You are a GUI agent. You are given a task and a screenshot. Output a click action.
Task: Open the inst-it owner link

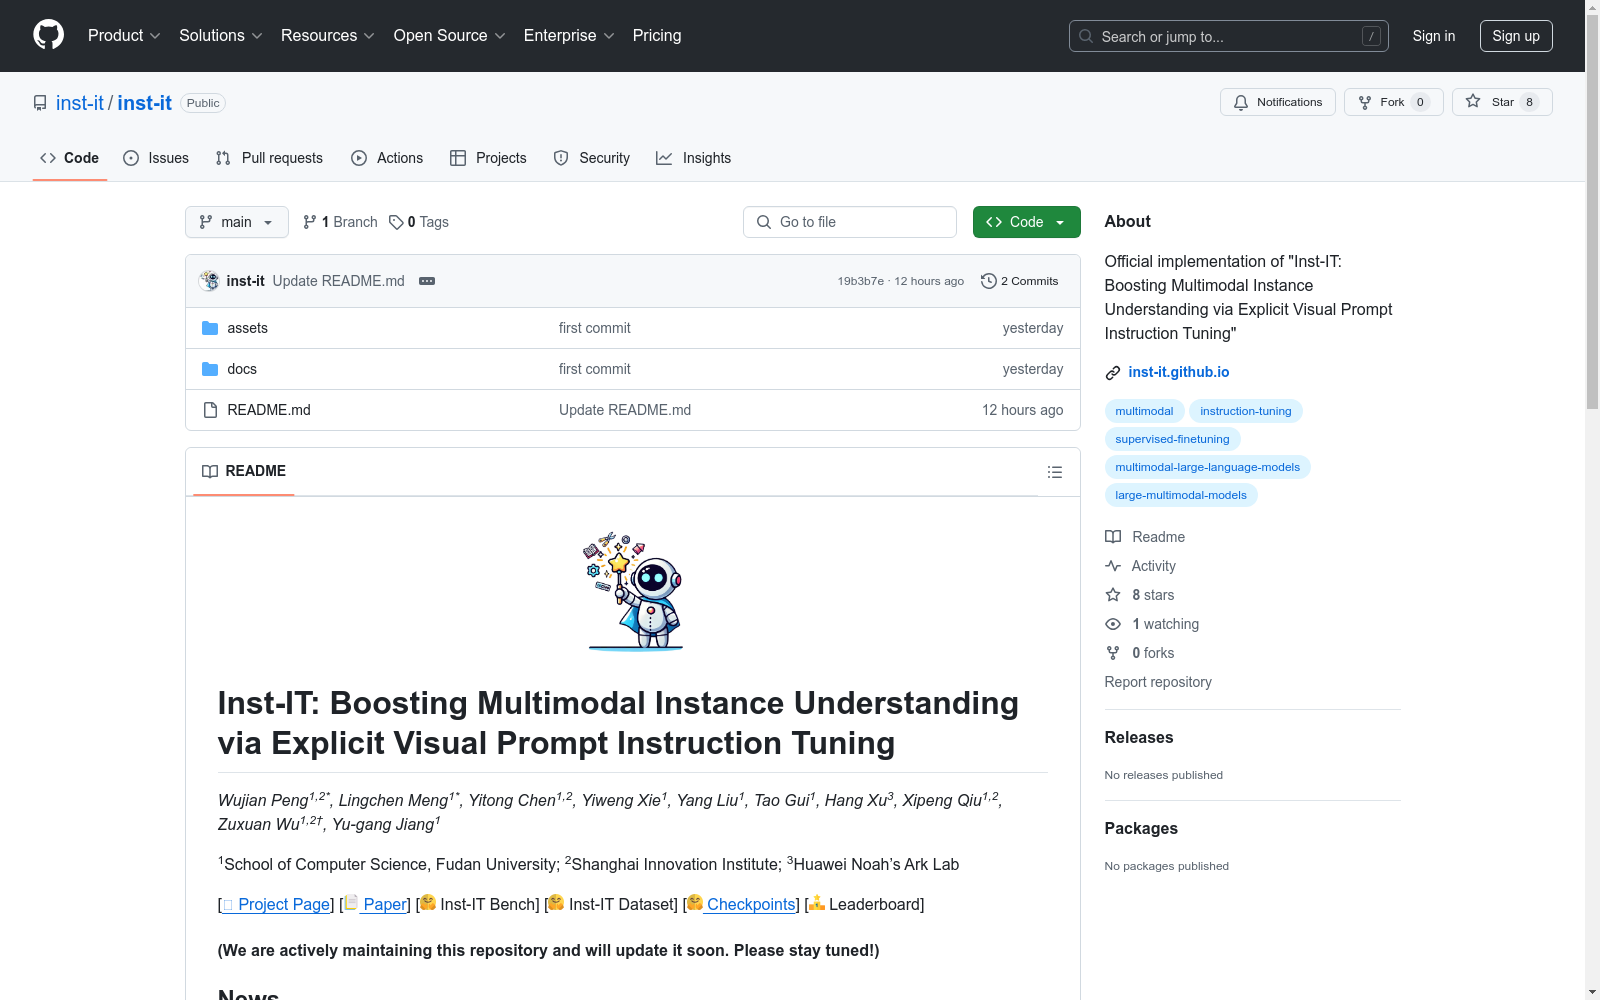pyautogui.click(x=80, y=103)
